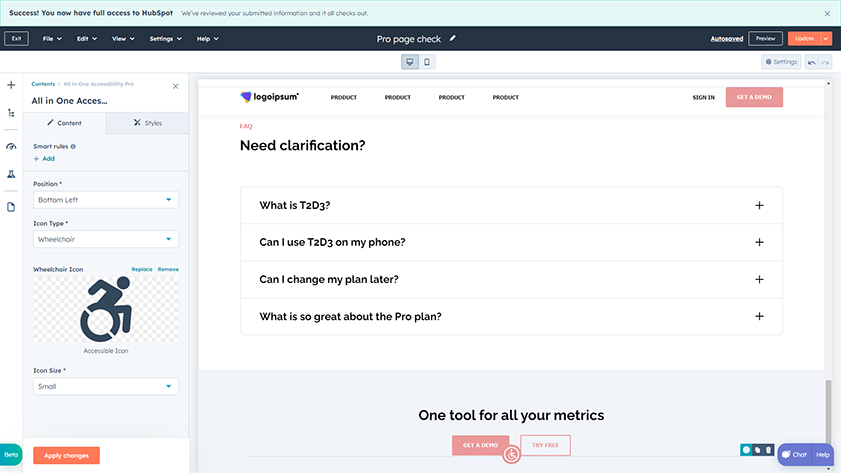Click the header GET A DEMO button
This screenshot has height=473, width=841.
pos(754,97)
